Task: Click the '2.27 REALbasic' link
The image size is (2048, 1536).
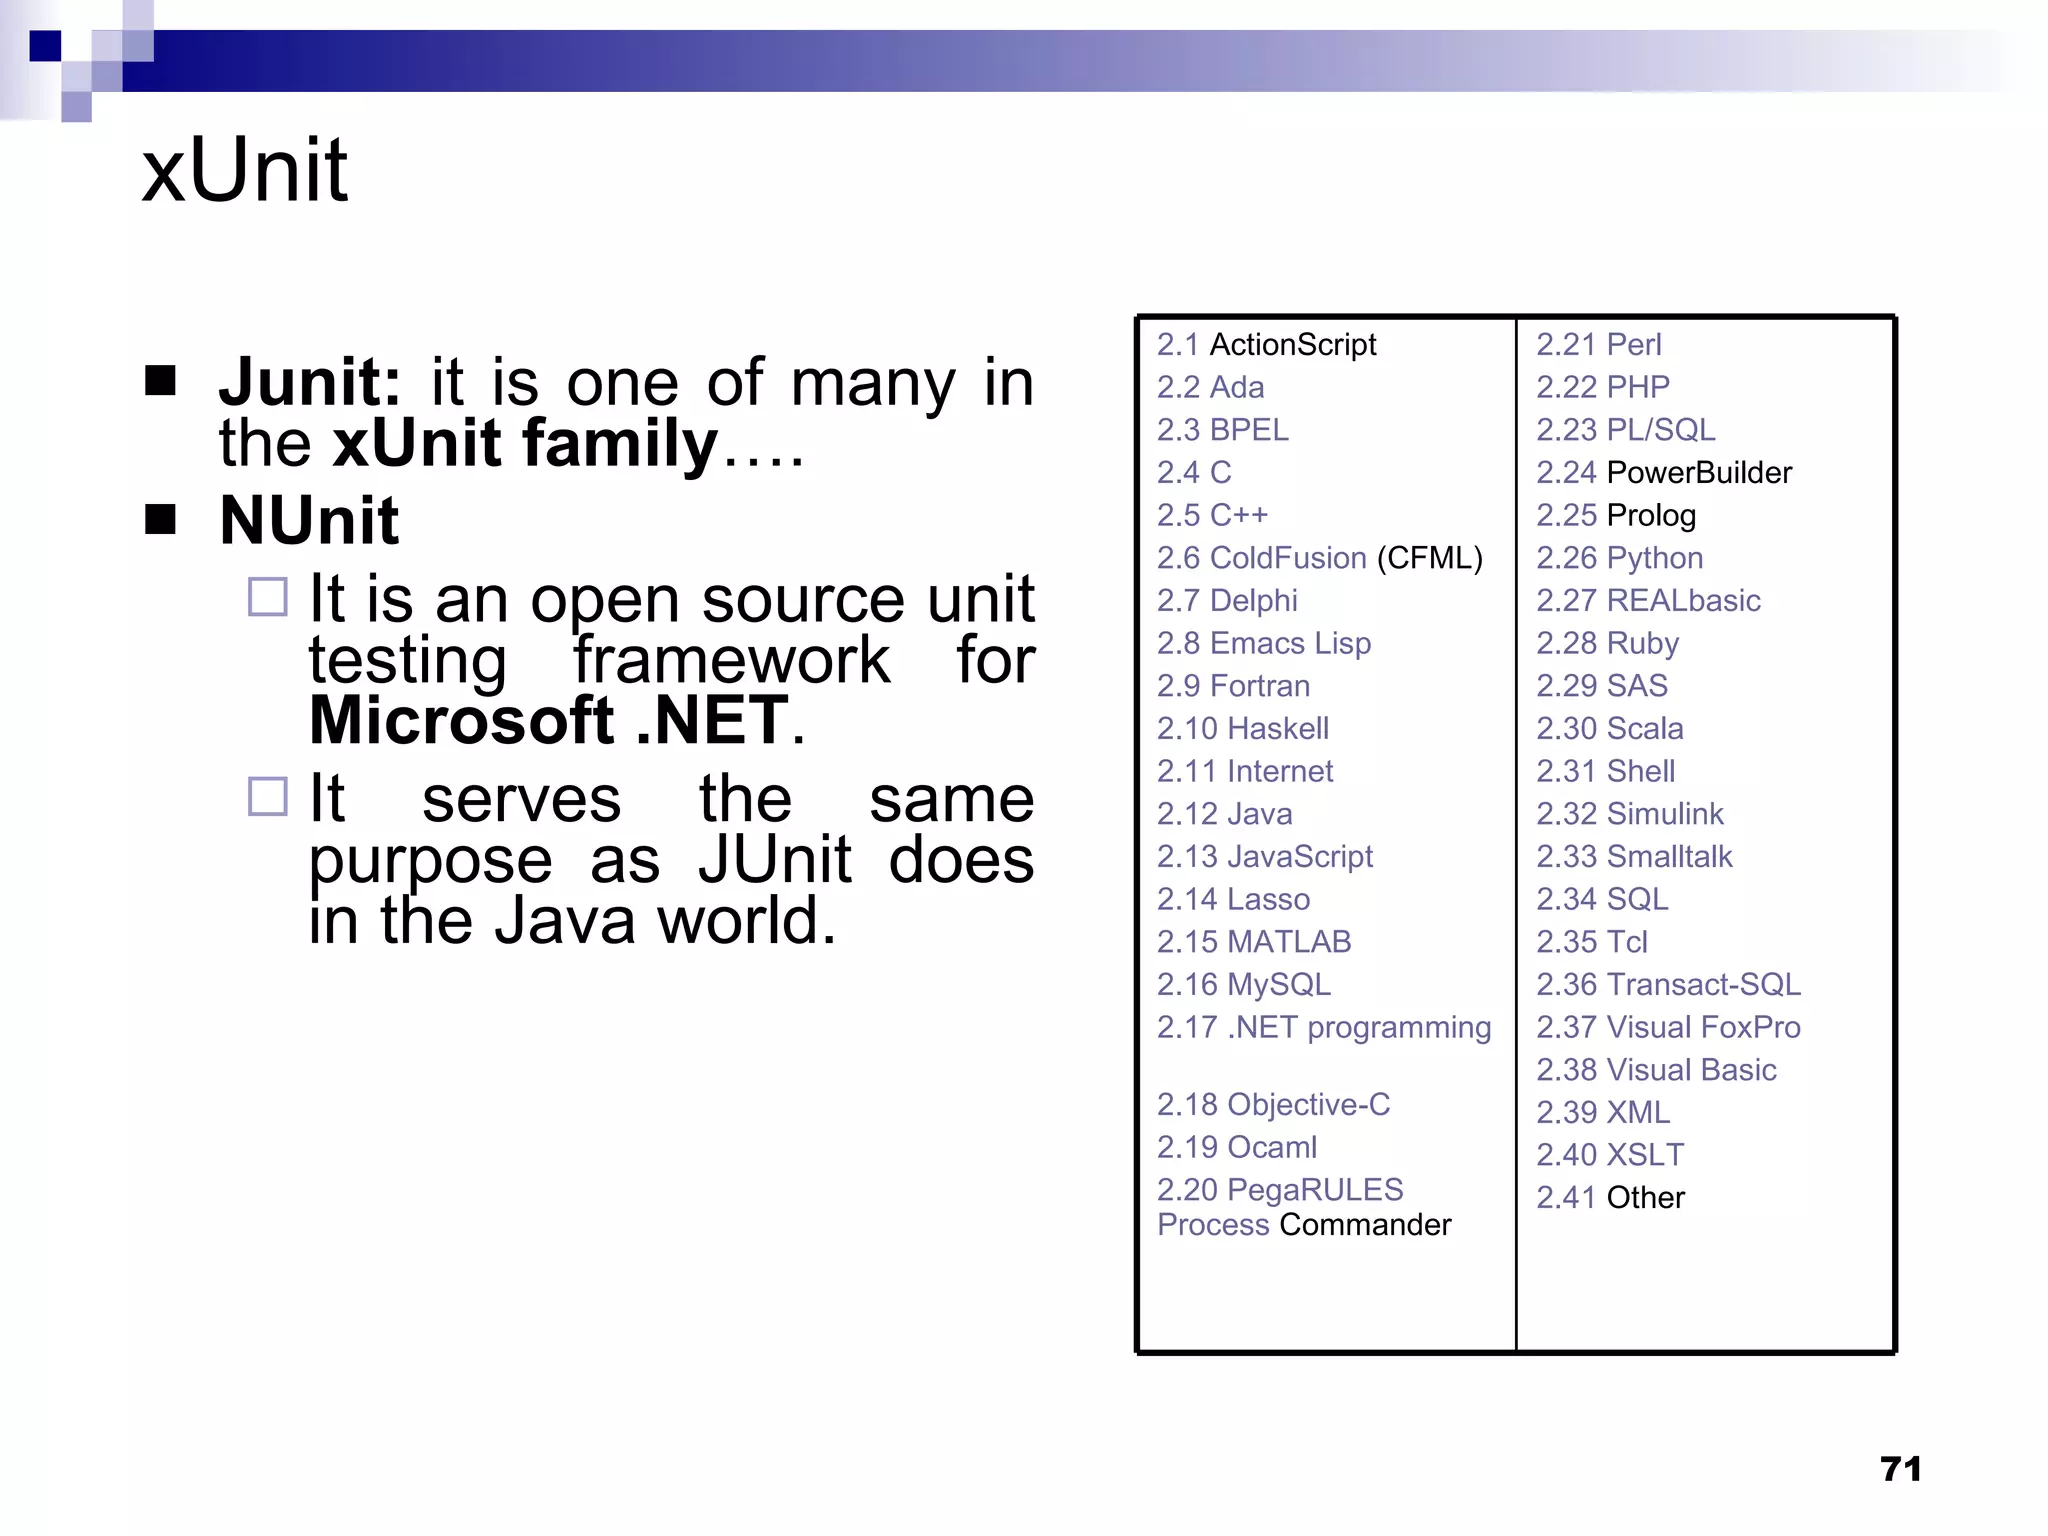Action: (1649, 600)
